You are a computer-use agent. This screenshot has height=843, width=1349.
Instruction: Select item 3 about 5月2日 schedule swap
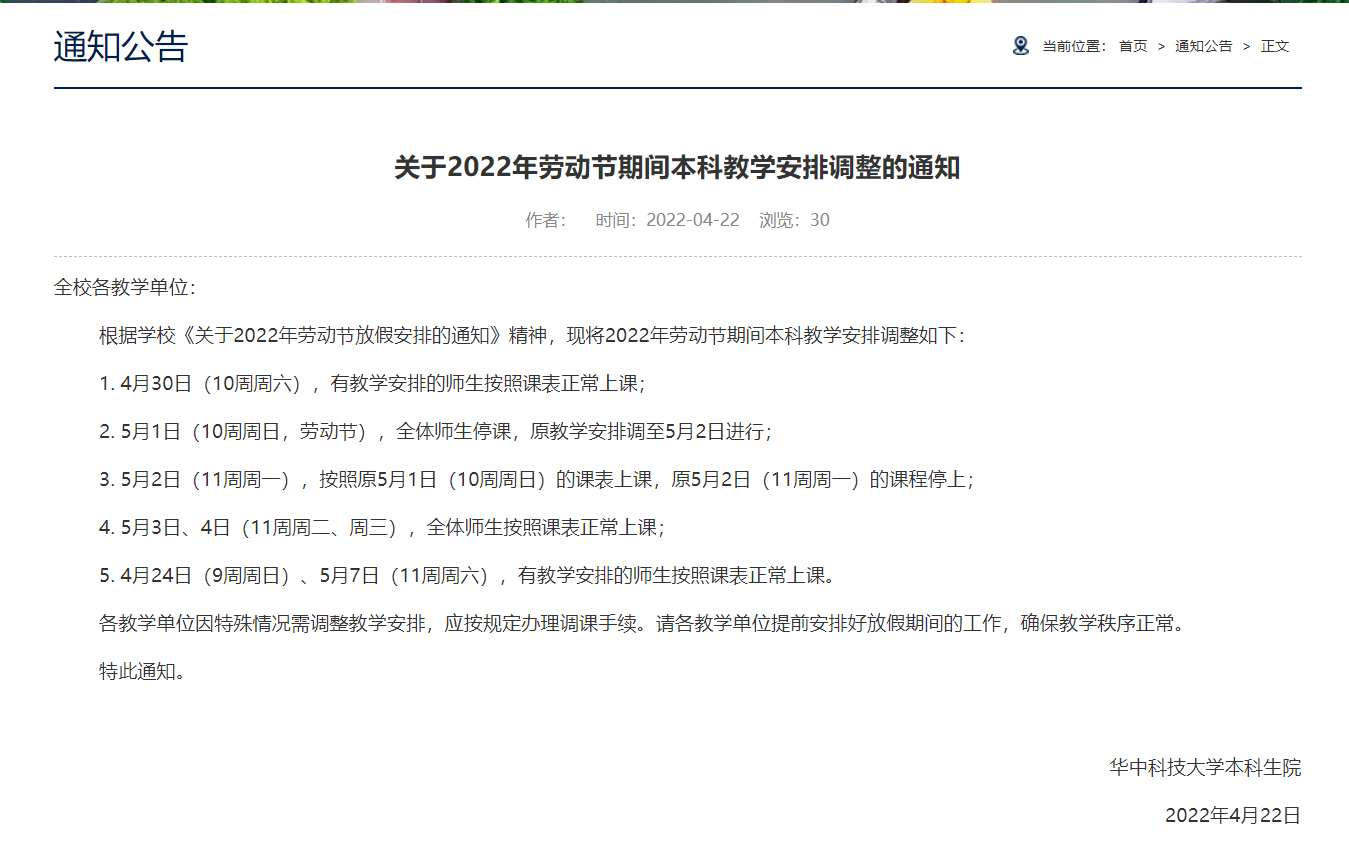point(536,480)
